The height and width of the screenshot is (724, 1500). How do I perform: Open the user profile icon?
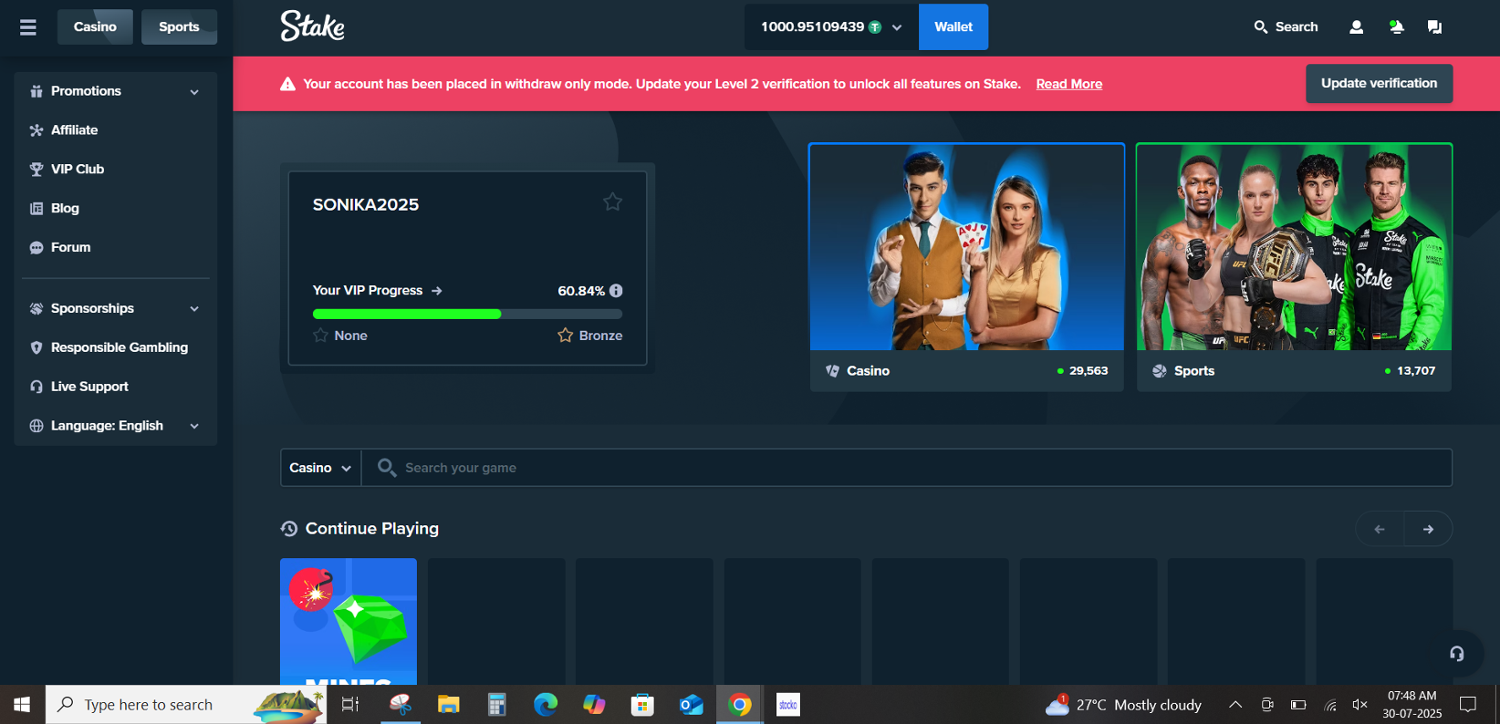pos(1356,27)
